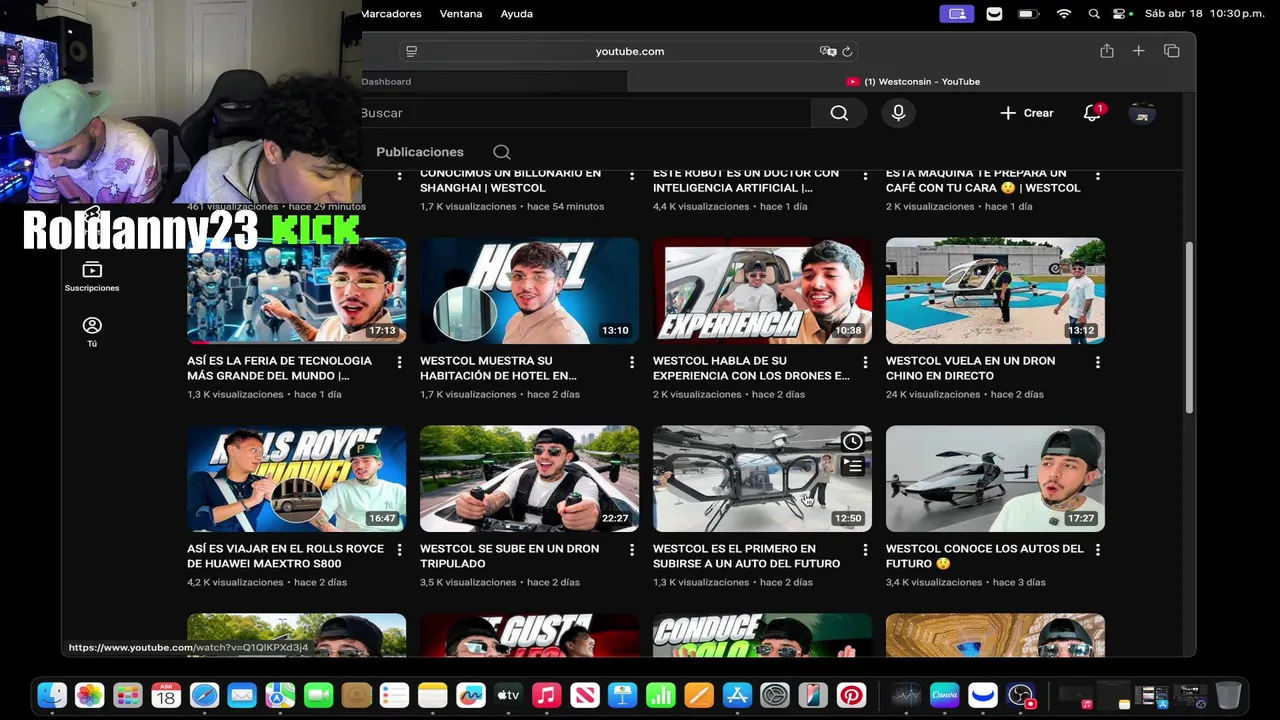Open Pinterest from the Dock
The width and height of the screenshot is (1280, 720).
pos(851,695)
